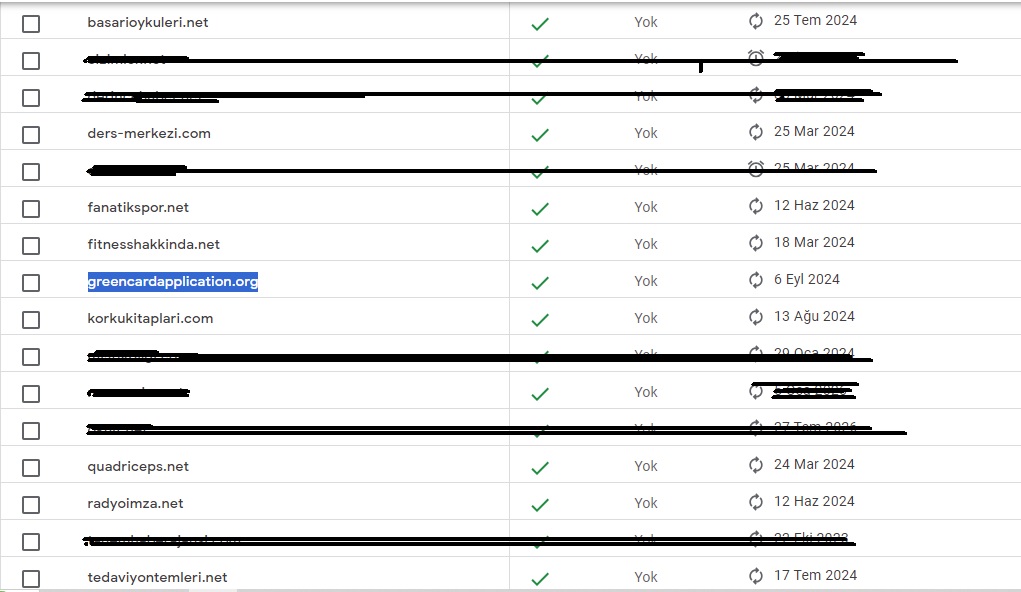Click green checkmark in radyoimza.net row
Image resolution: width=1021 pixels, height=592 pixels.
(540, 505)
